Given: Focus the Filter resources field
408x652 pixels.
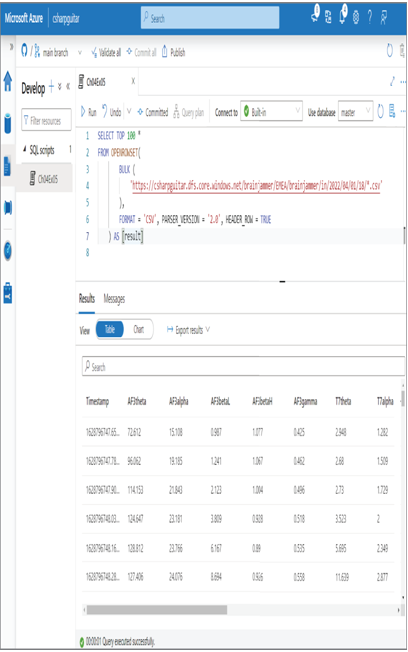Looking at the screenshot, I should click(x=46, y=121).
